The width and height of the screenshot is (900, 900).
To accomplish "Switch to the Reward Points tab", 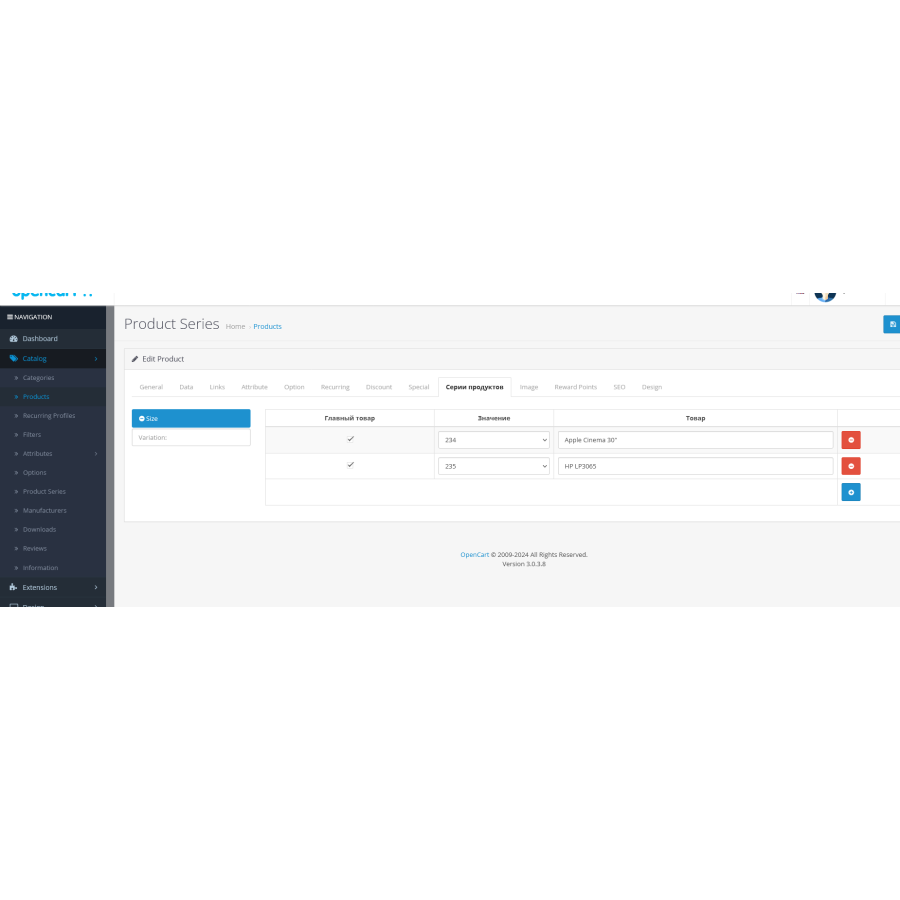I will 575,387.
